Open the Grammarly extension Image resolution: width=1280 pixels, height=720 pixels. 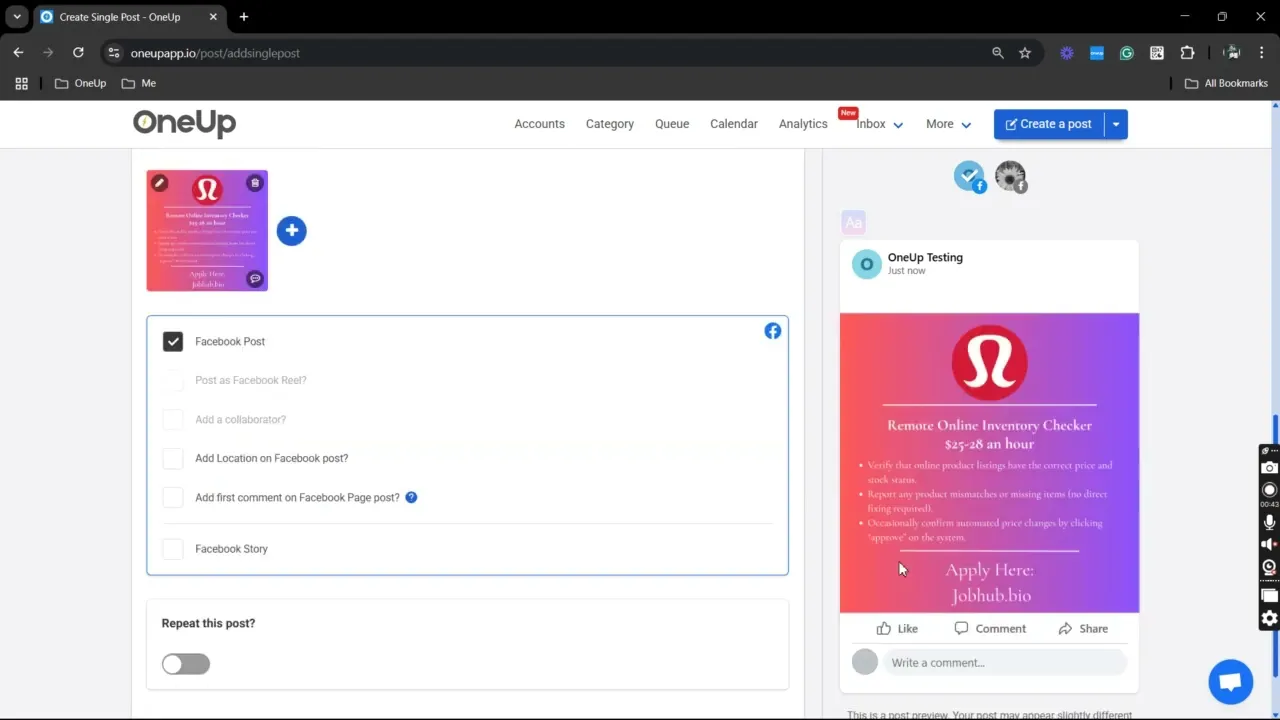point(1127,53)
